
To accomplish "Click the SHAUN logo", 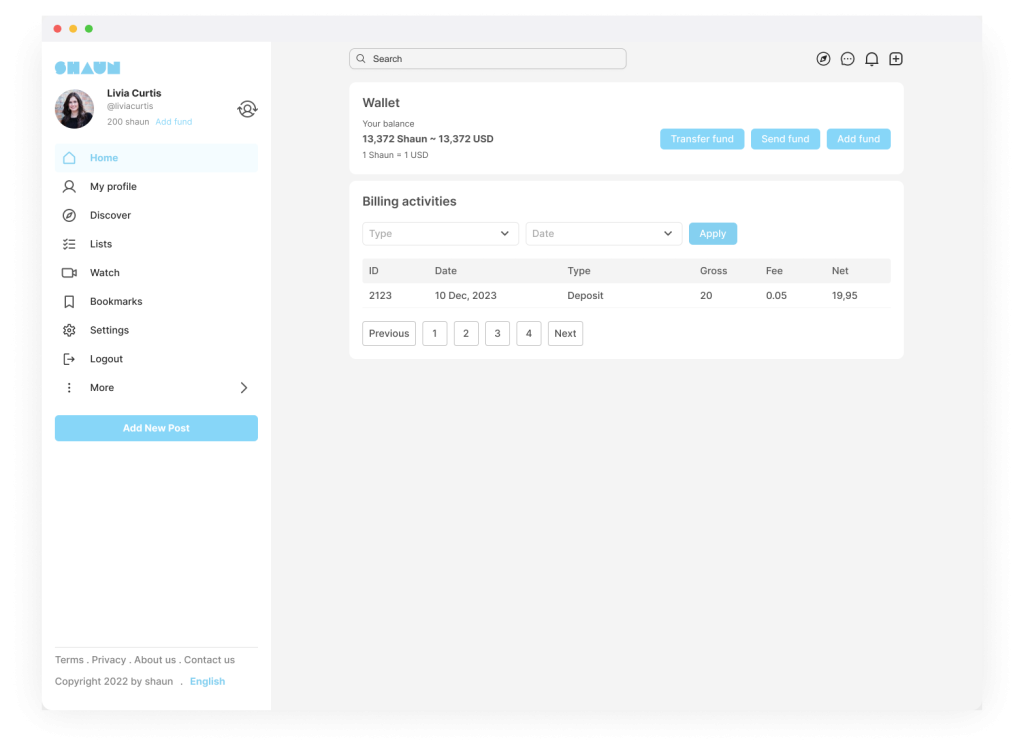I will pos(88,67).
